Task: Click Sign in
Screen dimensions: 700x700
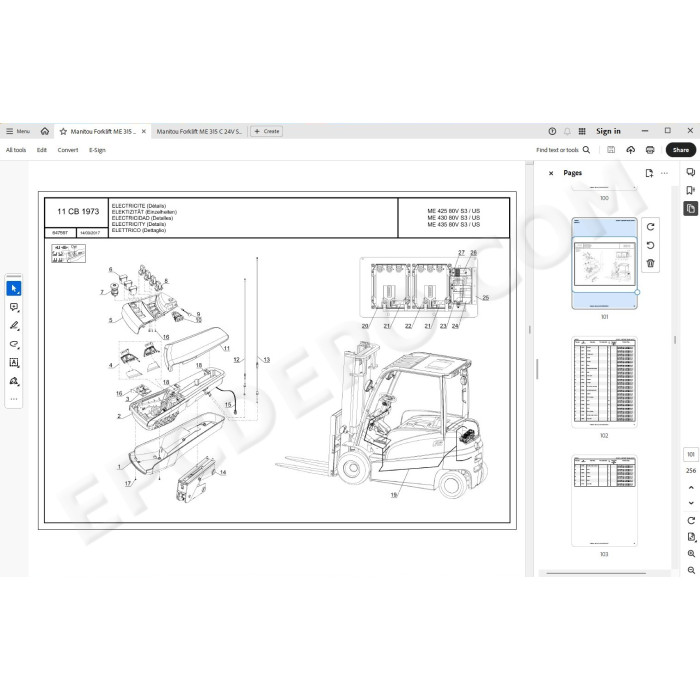Action: (608, 131)
